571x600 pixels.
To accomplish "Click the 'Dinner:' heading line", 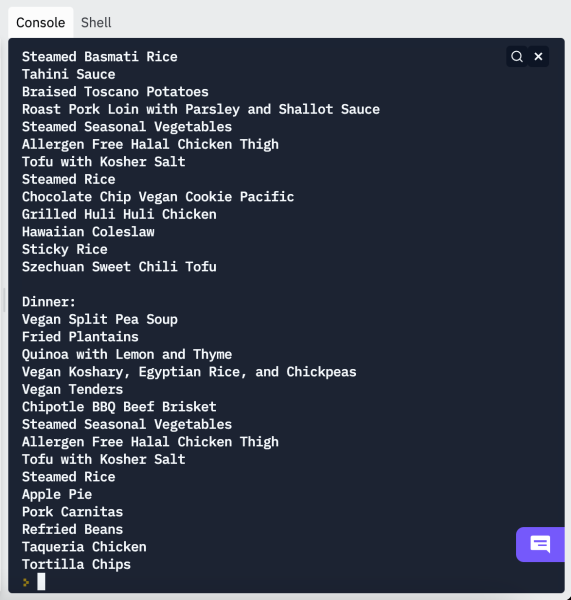I will tap(49, 302).
